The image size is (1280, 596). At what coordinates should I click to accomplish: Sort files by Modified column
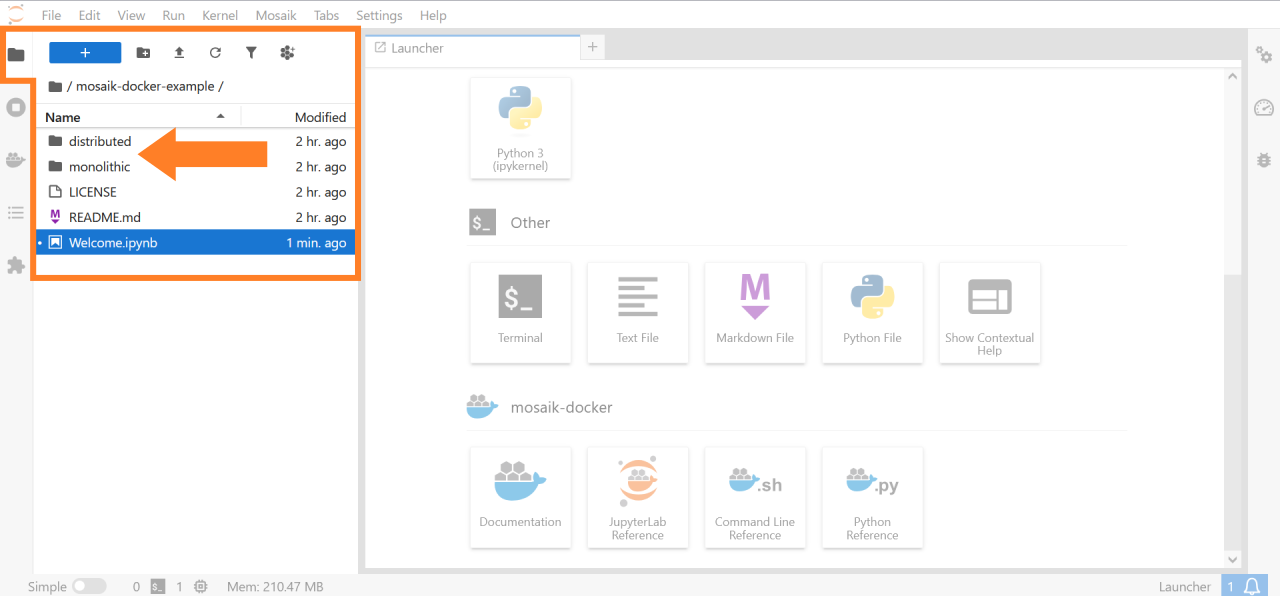click(x=298, y=117)
